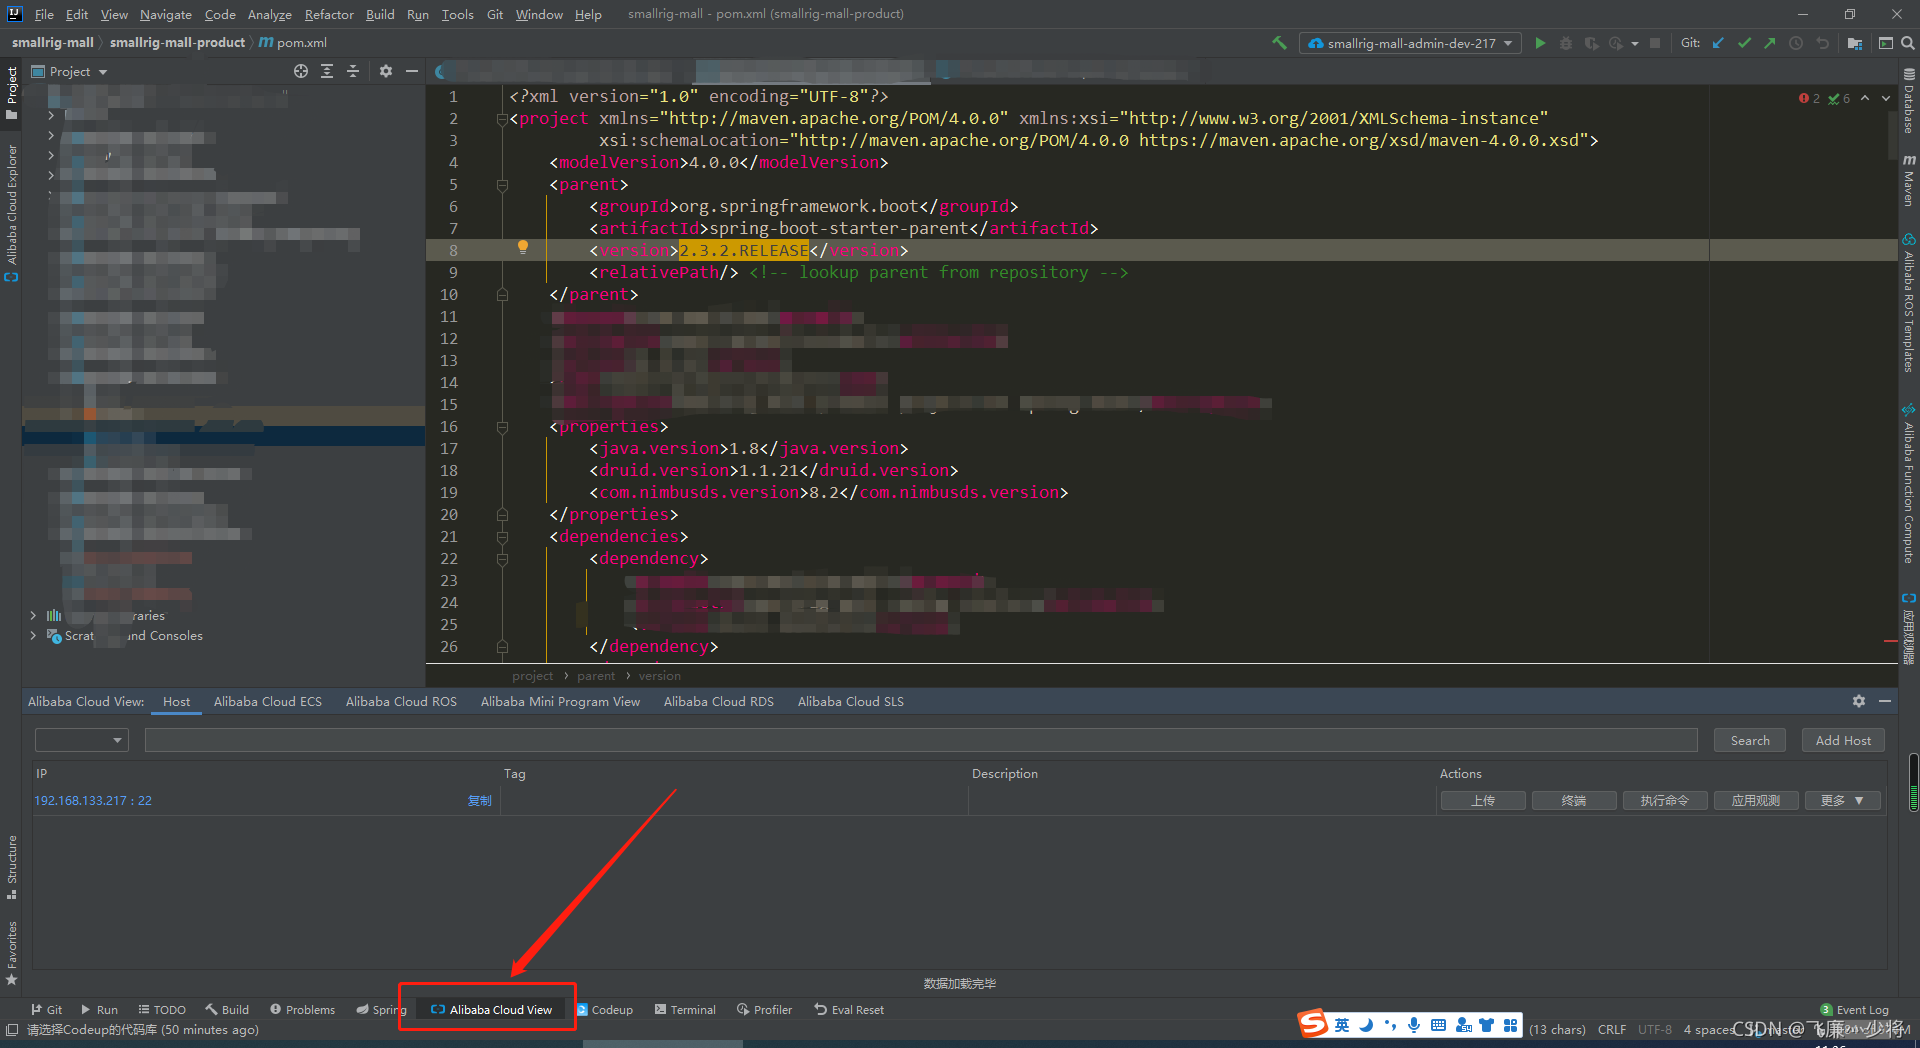1920x1048 pixels.
Task: Open Alibaba Cloud Explorer side panel
Action: (11, 213)
